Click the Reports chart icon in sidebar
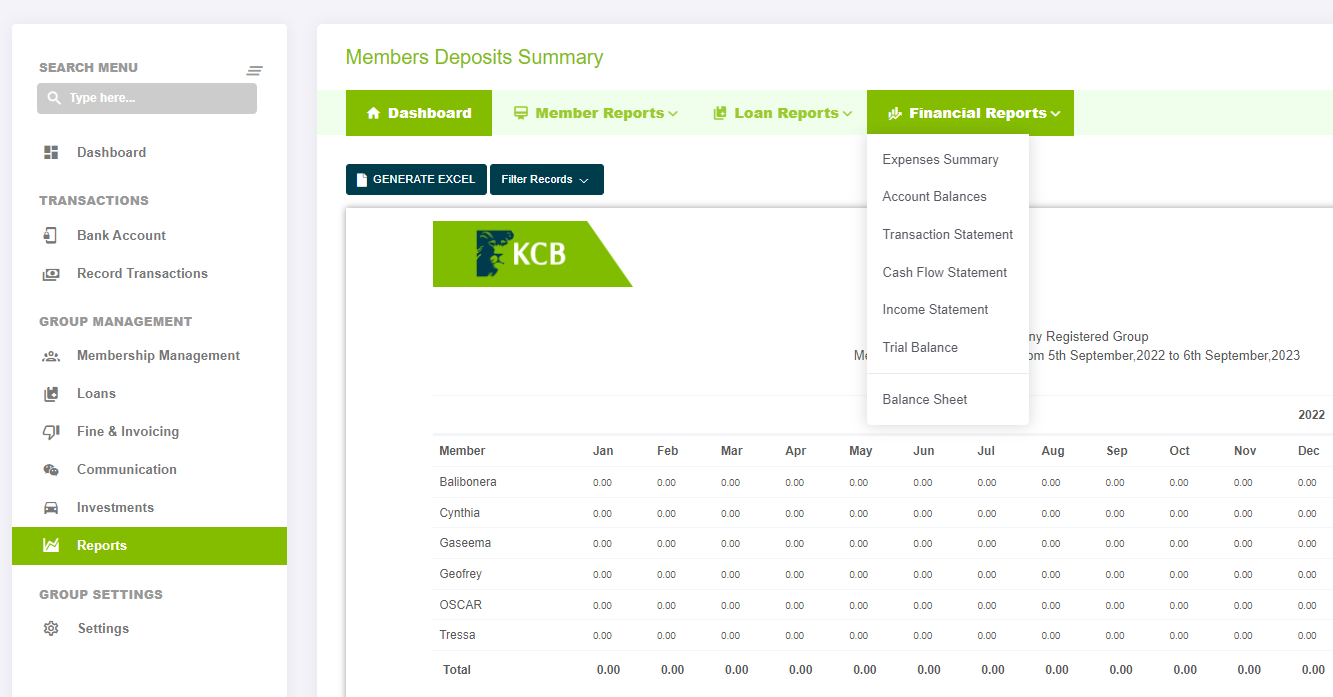 (51, 546)
